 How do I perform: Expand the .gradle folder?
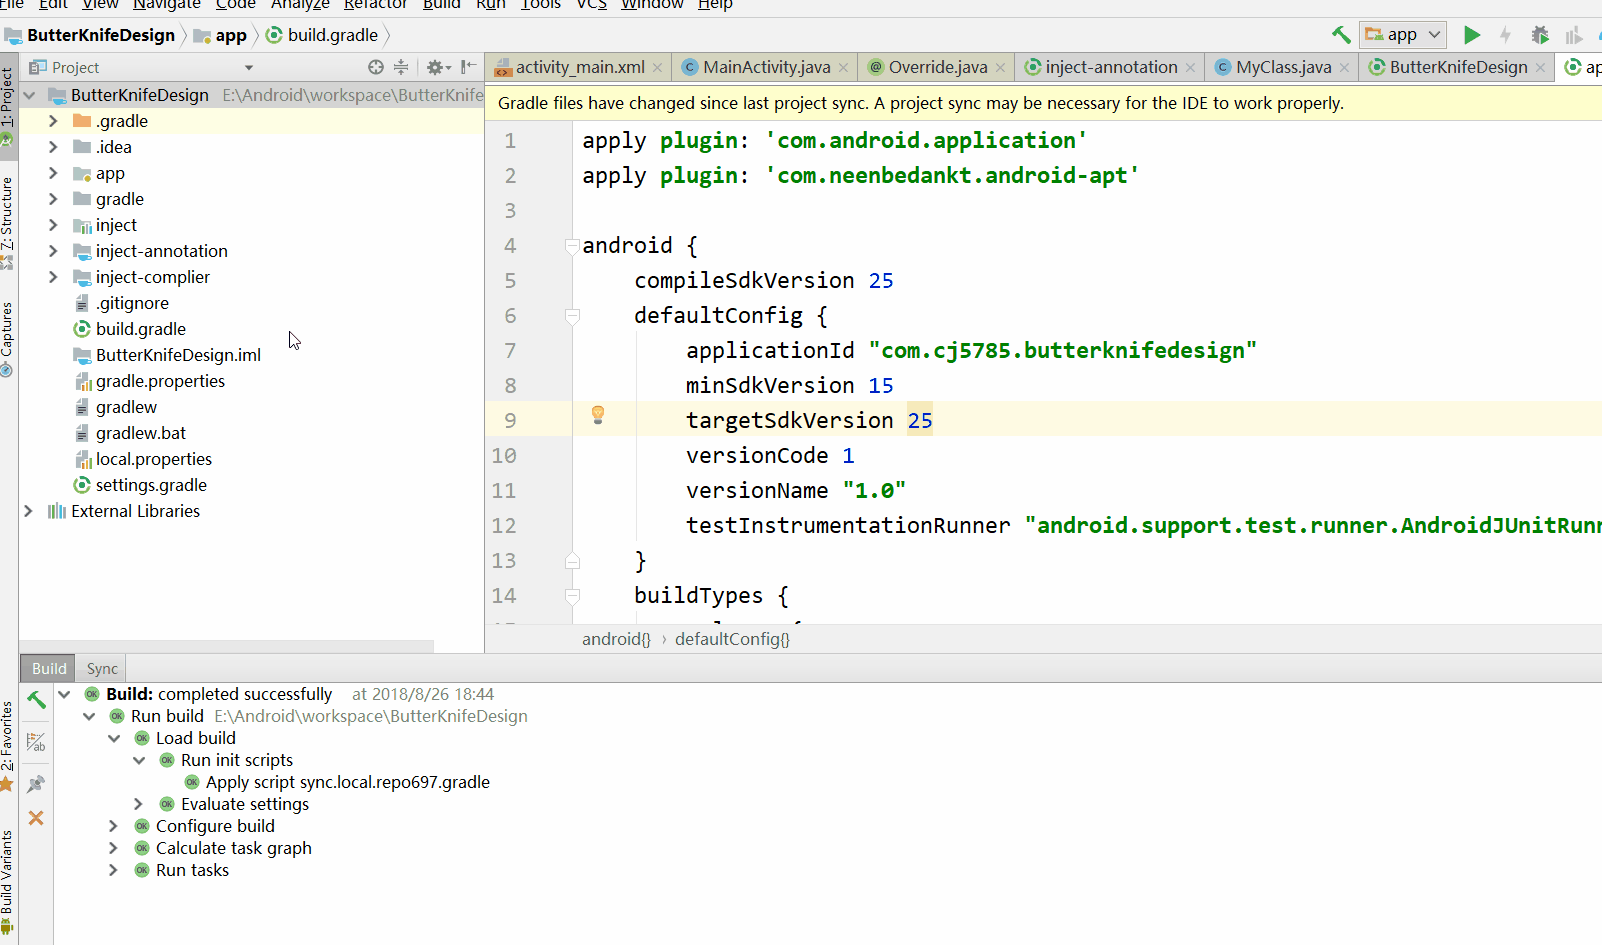pos(53,121)
